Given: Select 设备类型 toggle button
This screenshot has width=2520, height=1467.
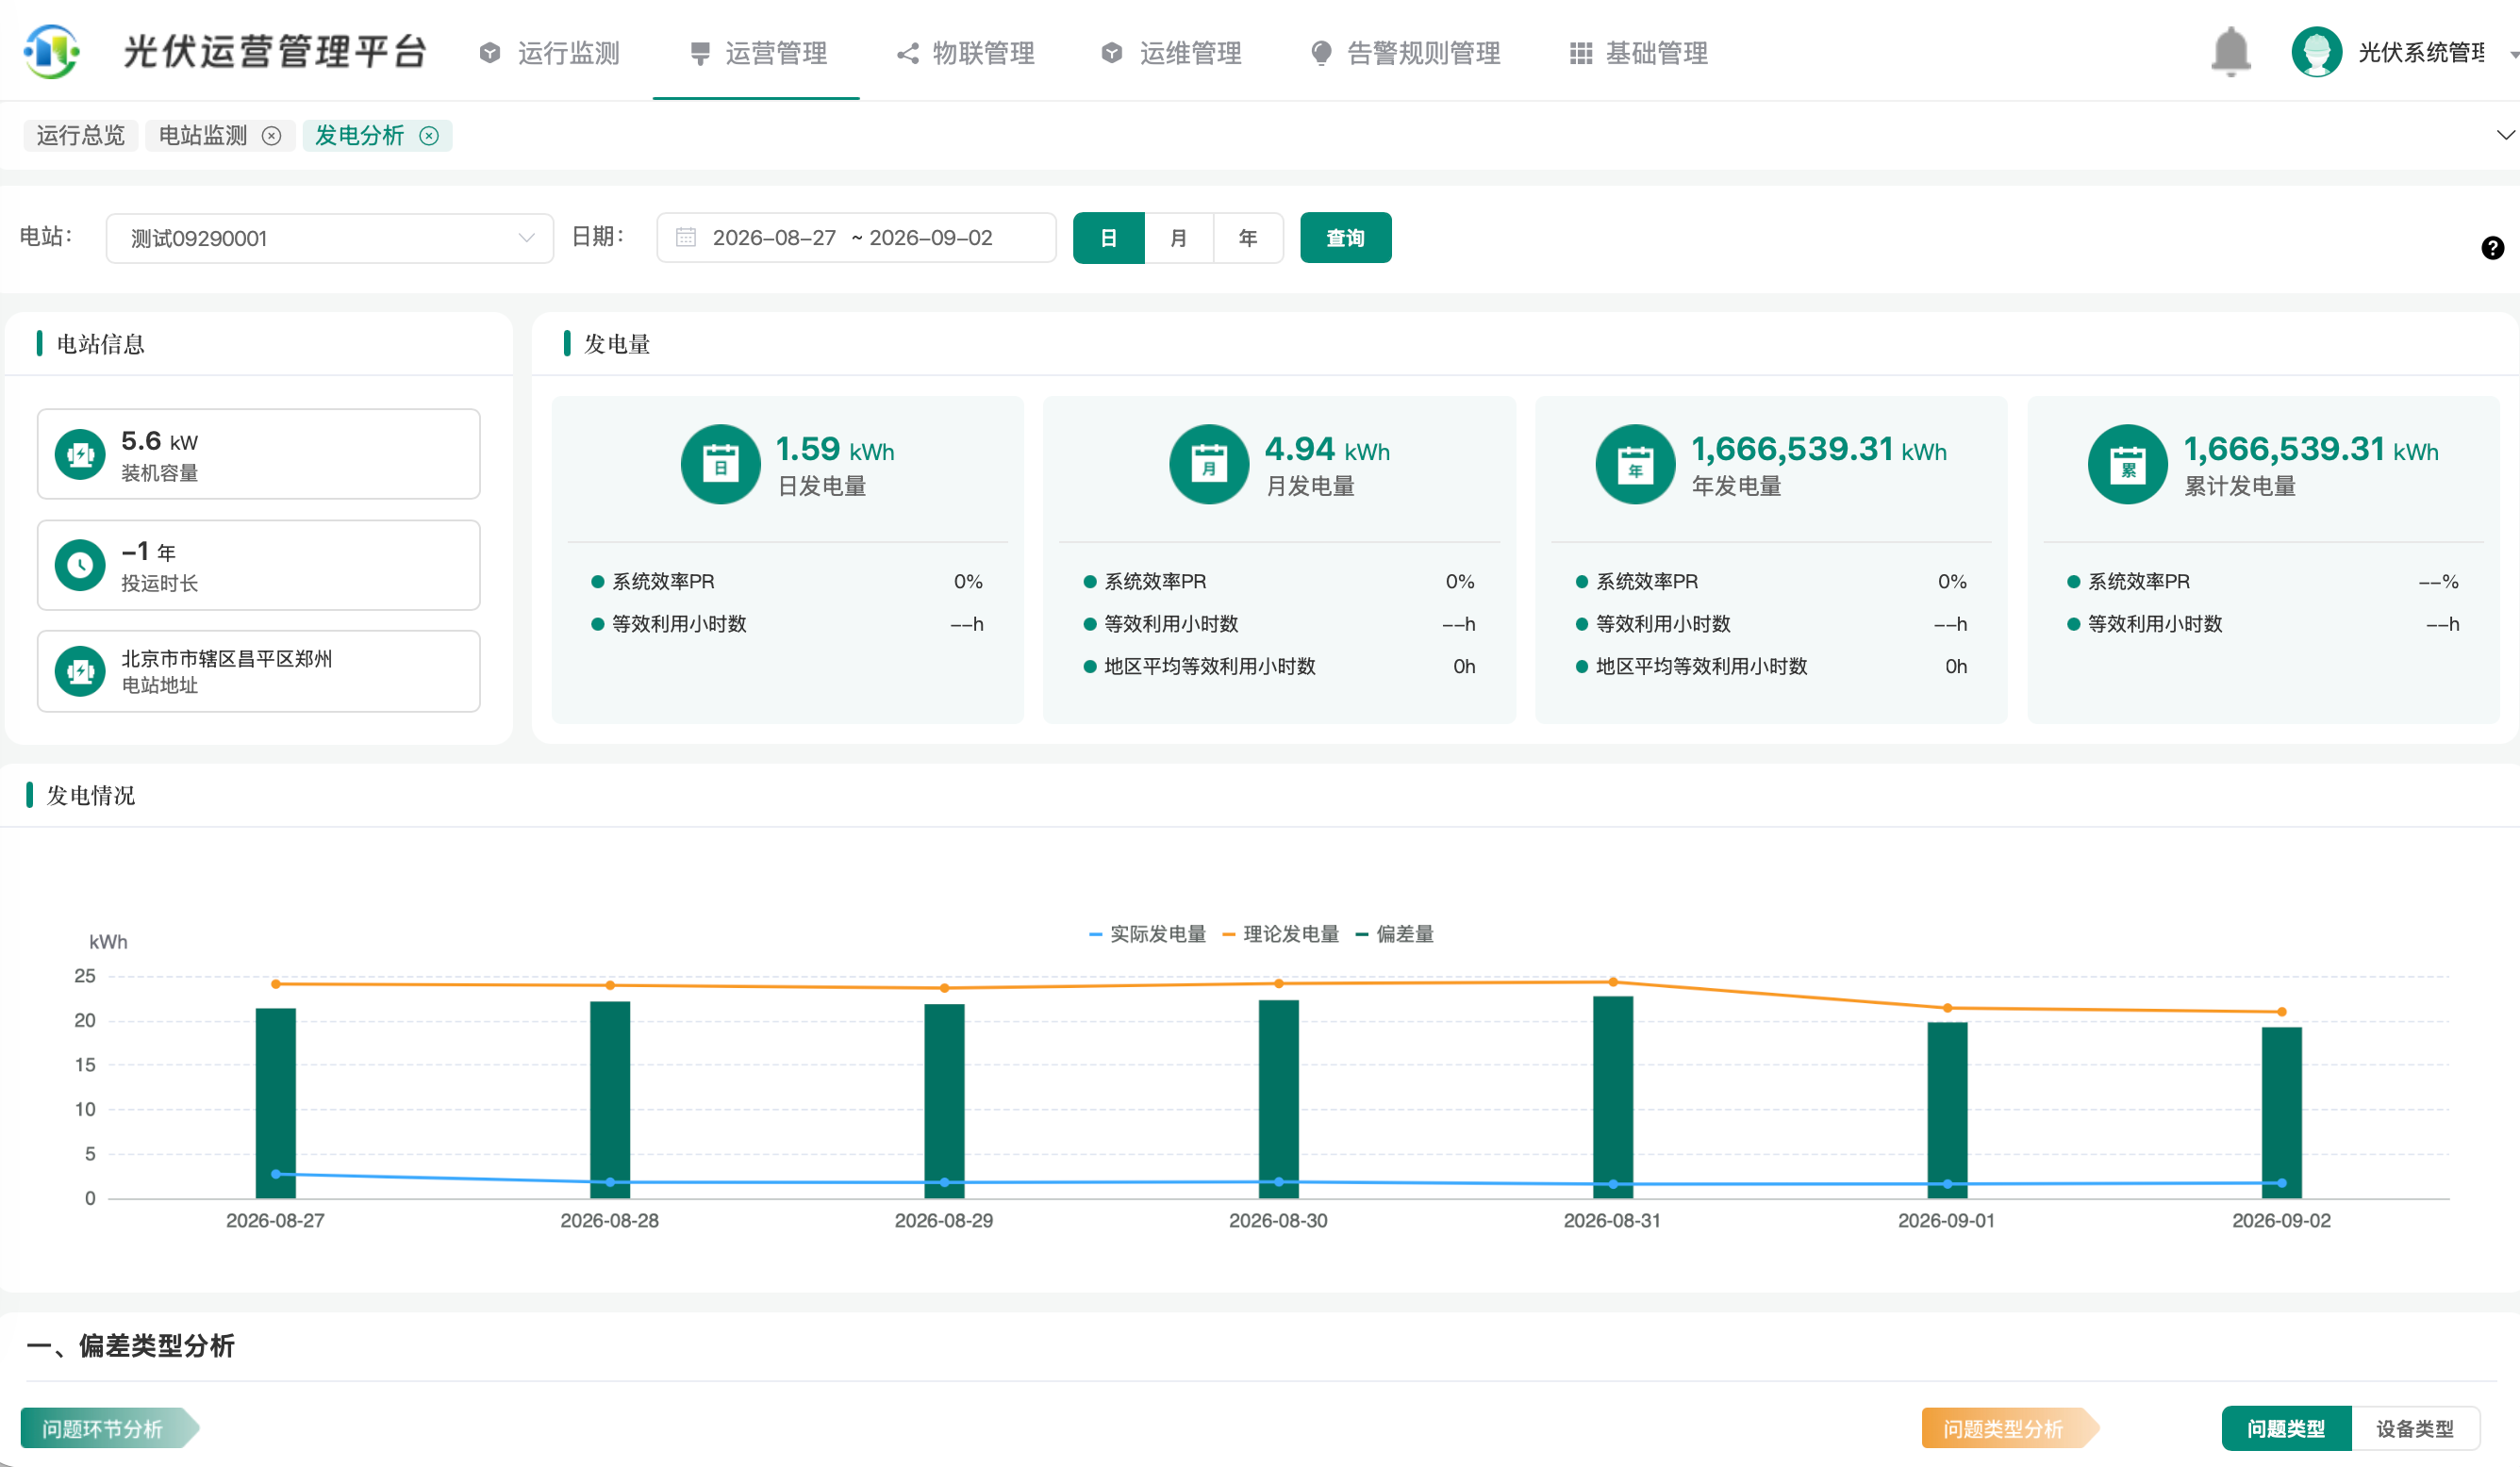Looking at the screenshot, I should tap(2415, 1429).
